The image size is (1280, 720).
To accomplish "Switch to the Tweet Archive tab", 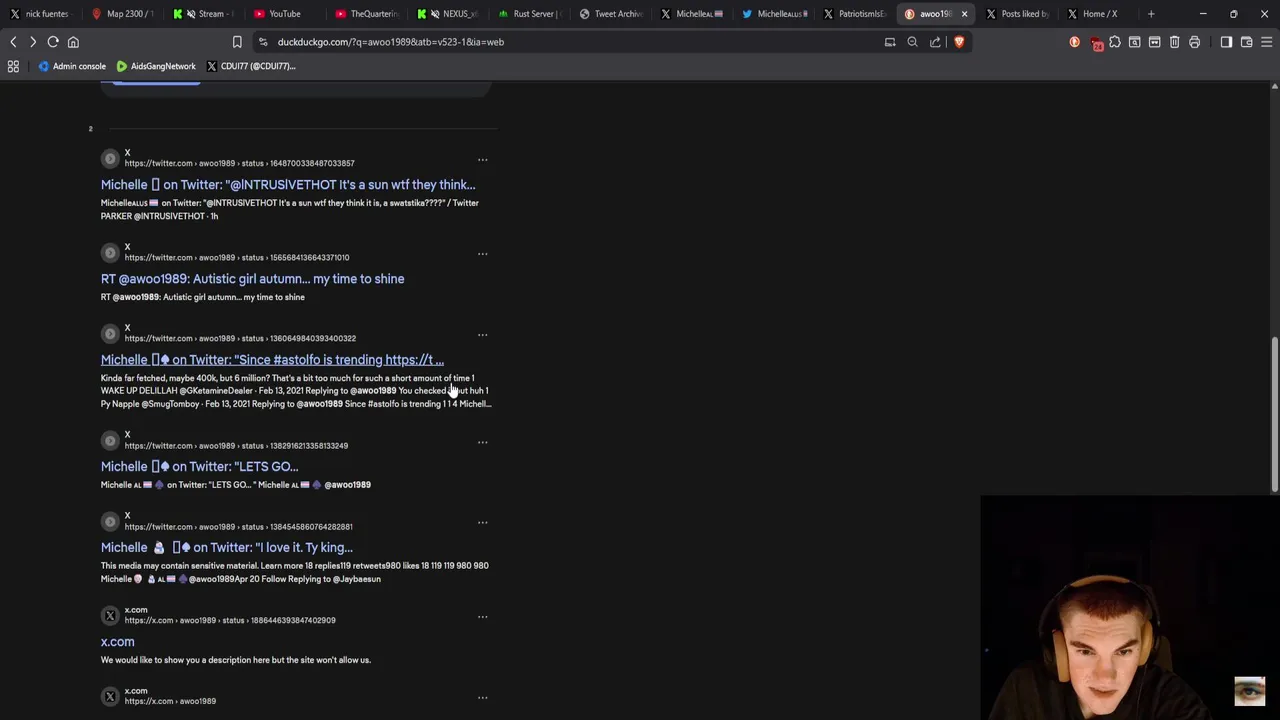I will coord(611,14).
